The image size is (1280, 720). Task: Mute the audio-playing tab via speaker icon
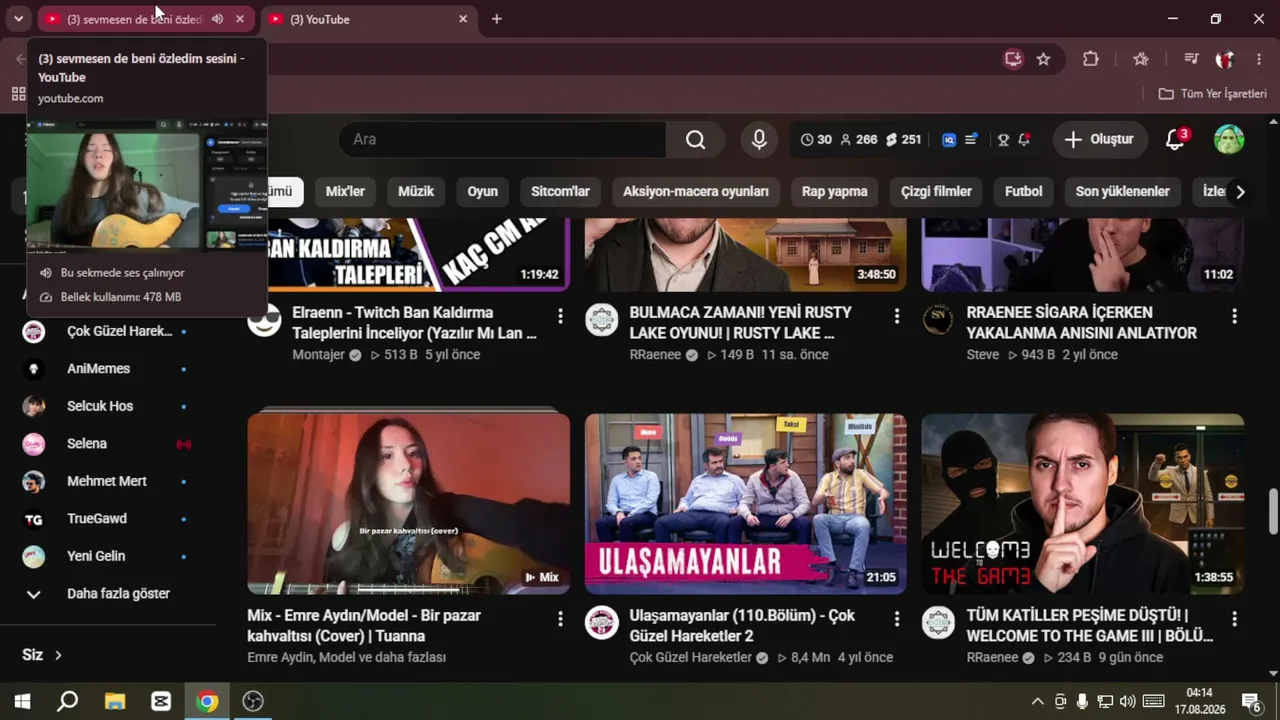(x=217, y=19)
